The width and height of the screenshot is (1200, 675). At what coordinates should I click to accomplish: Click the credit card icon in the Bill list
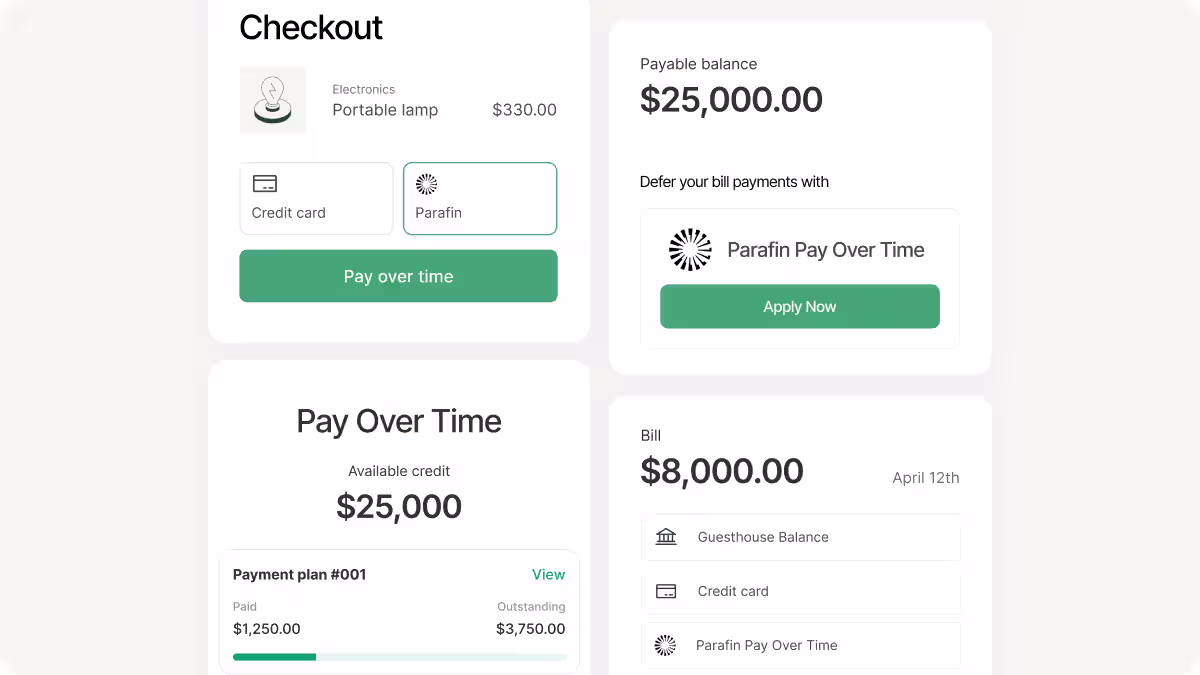click(x=666, y=591)
